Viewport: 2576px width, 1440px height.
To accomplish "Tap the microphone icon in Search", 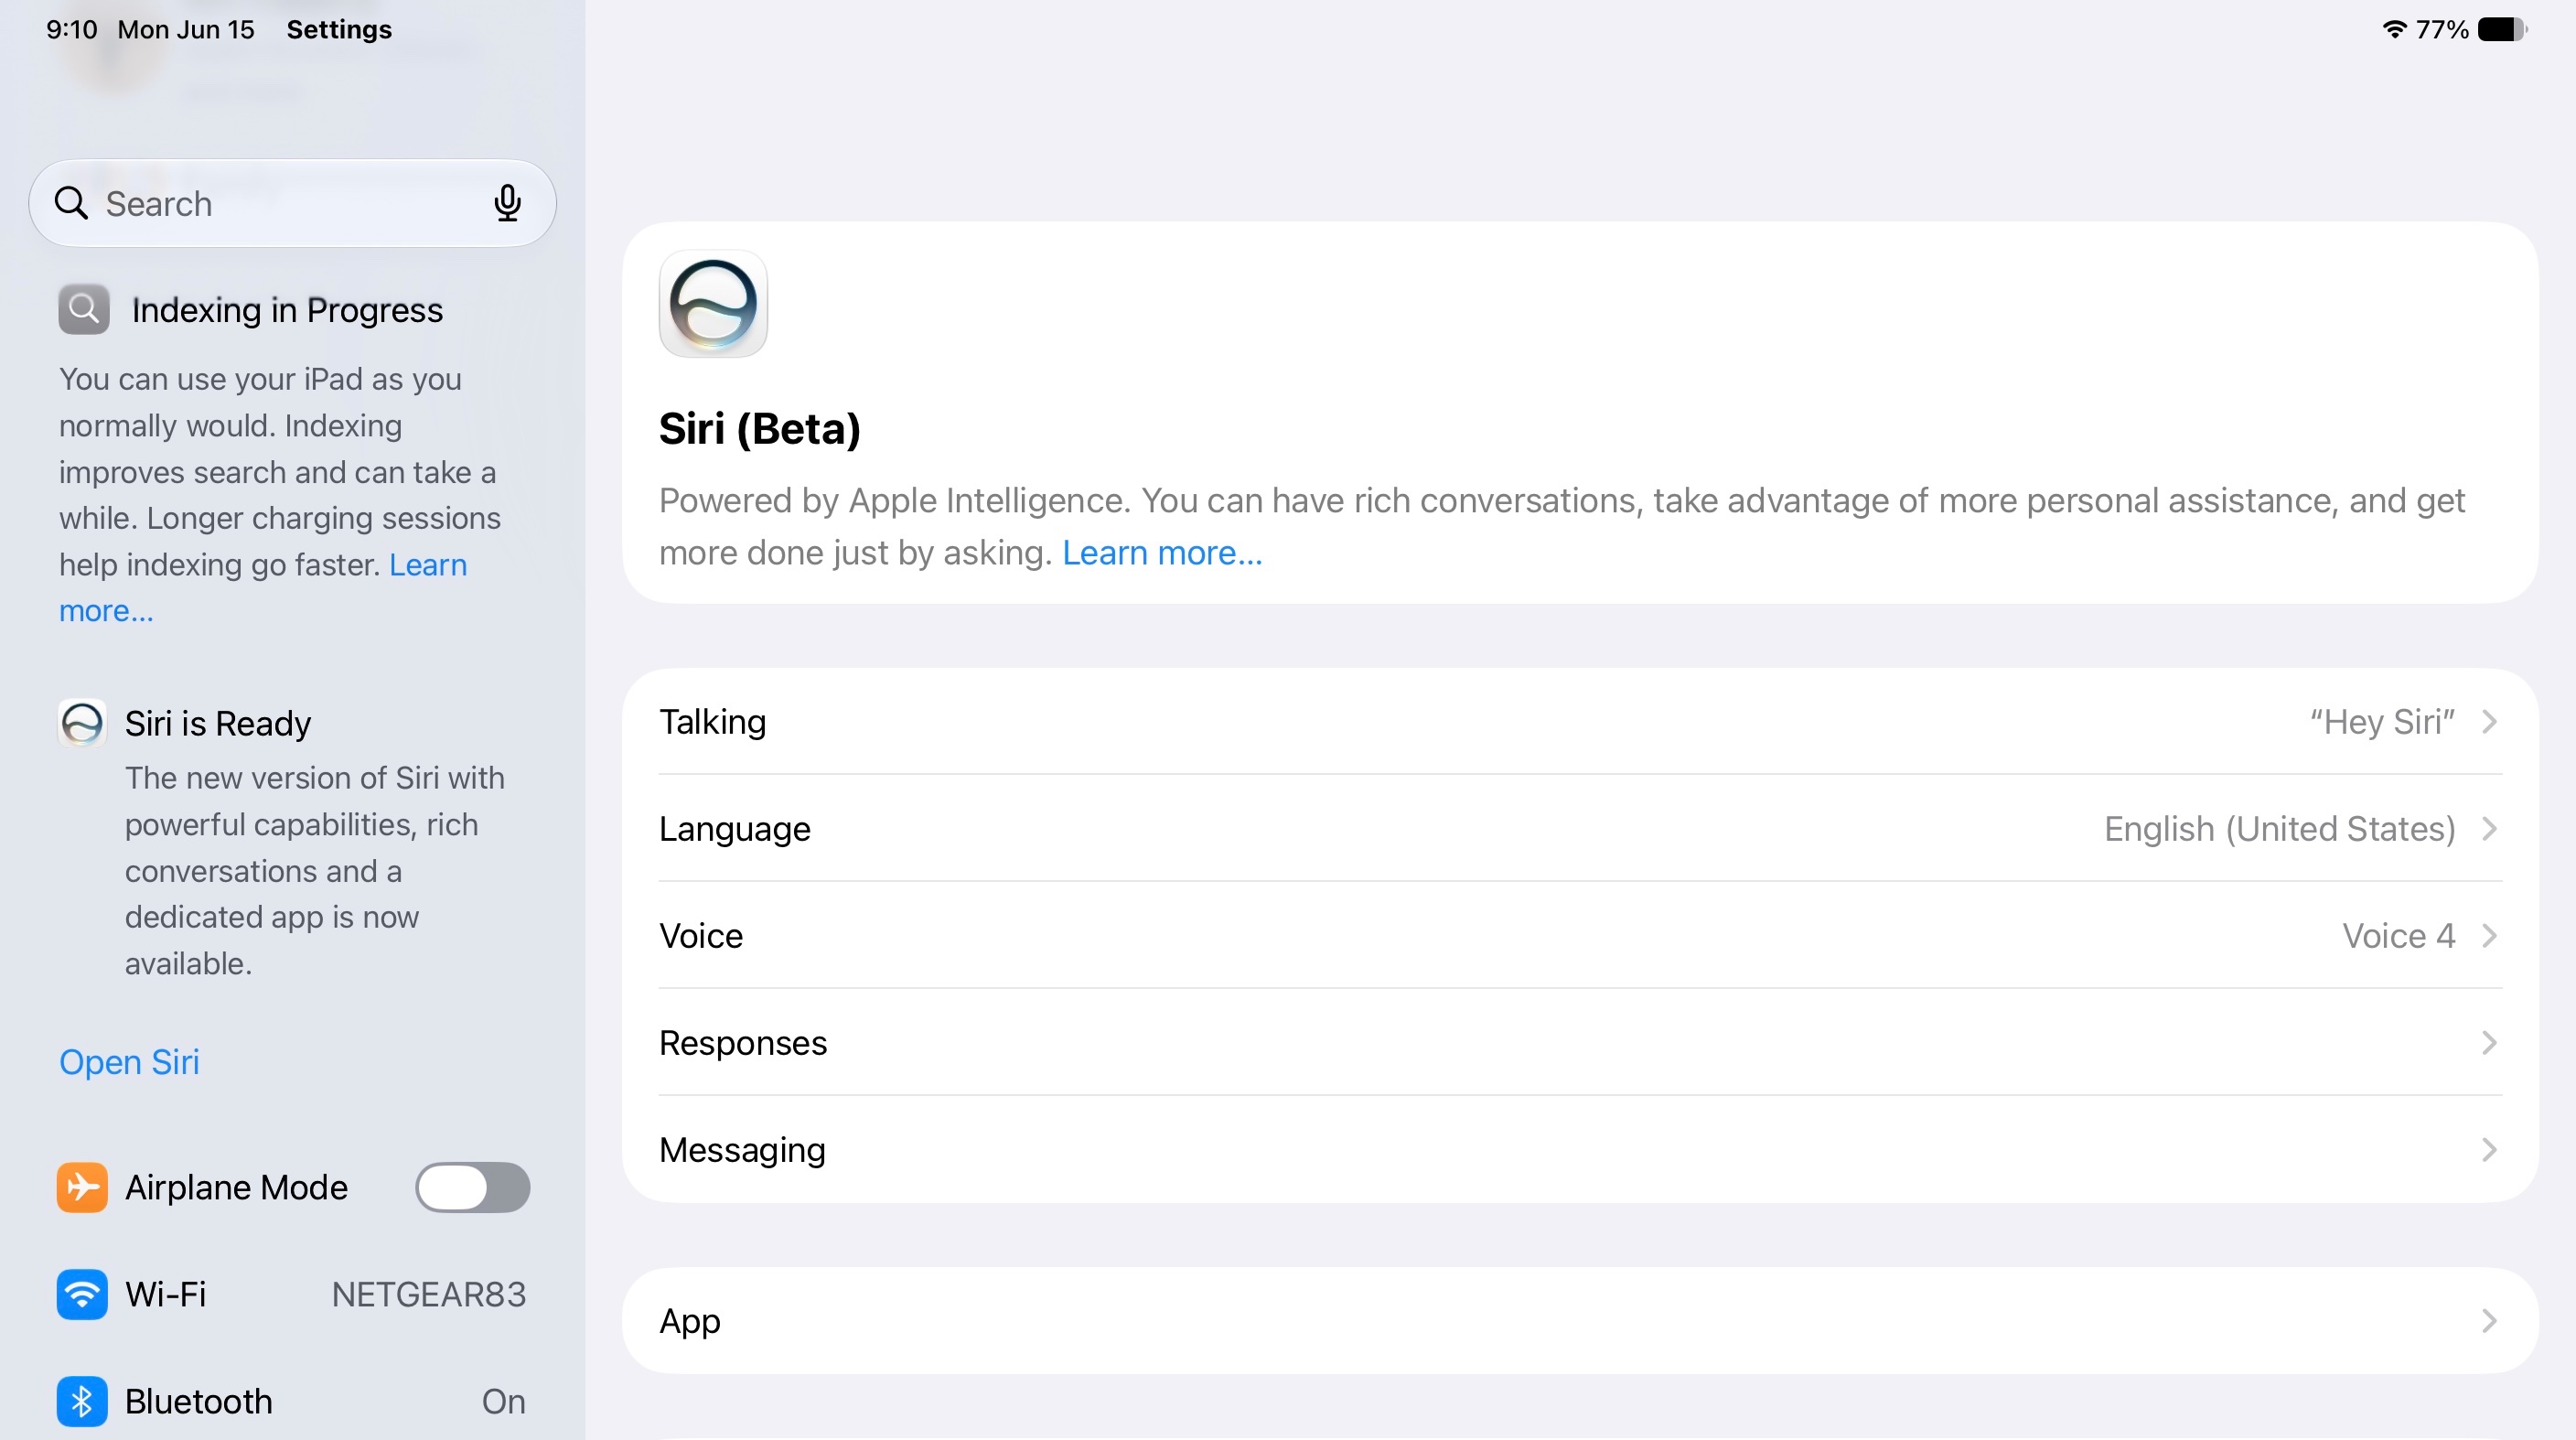I will click(507, 203).
